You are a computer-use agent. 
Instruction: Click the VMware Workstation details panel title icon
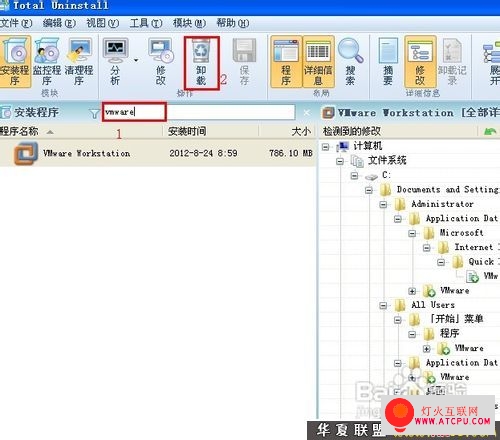tap(328, 113)
